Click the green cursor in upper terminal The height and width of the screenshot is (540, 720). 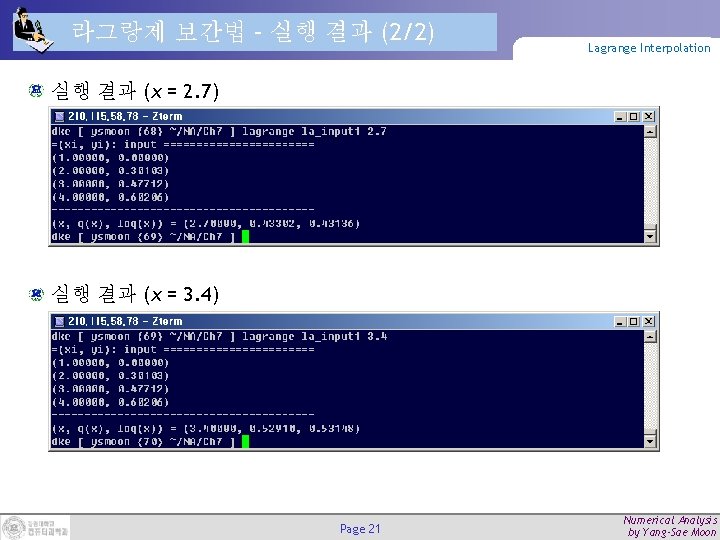point(245,237)
